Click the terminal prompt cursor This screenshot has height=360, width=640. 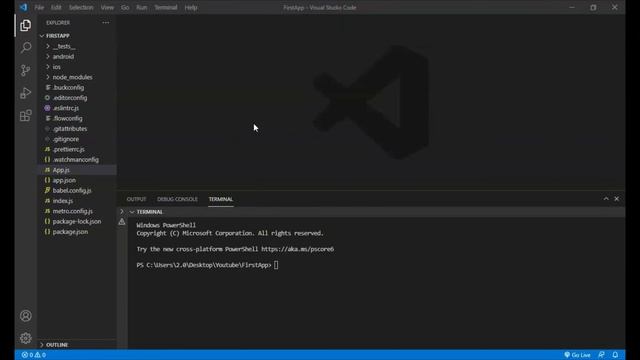[276, 265]
